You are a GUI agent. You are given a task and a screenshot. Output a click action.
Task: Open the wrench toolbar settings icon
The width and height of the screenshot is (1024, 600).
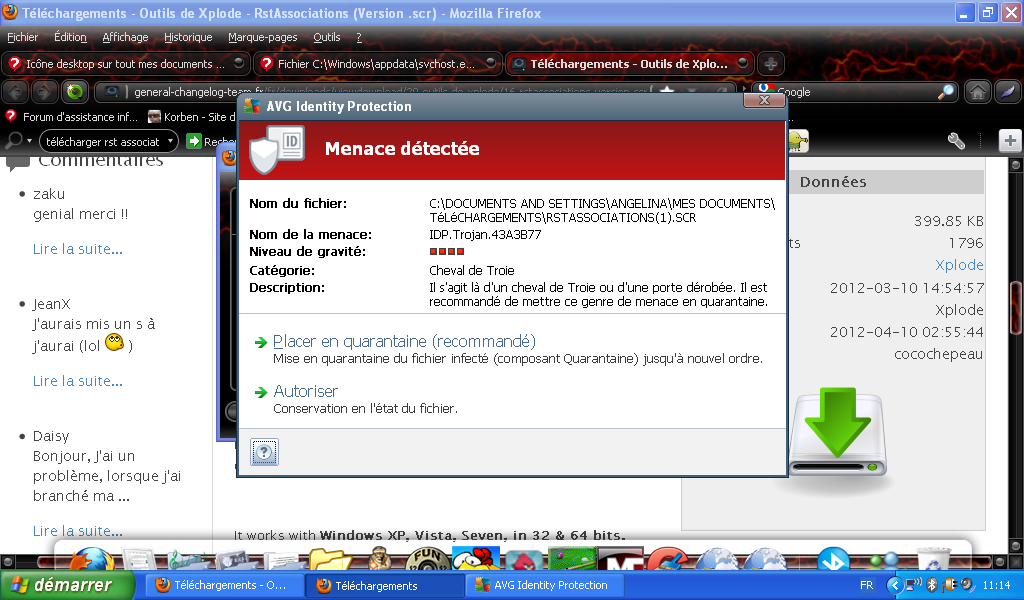coord(956,140)
